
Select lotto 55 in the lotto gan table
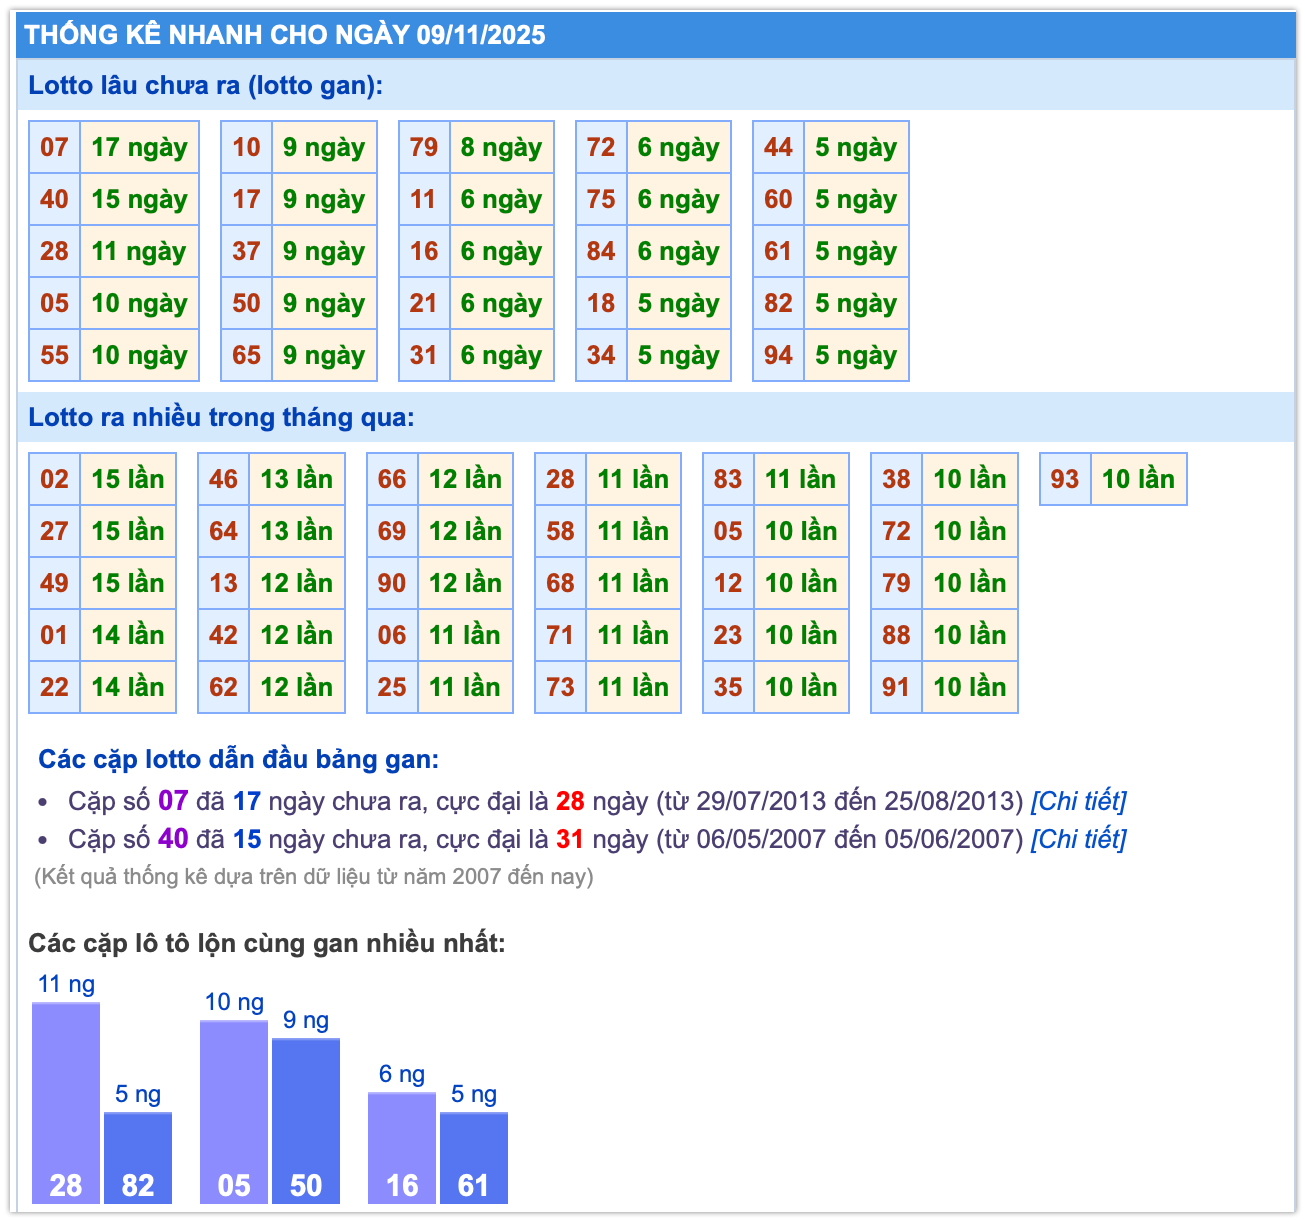[54, 356]
